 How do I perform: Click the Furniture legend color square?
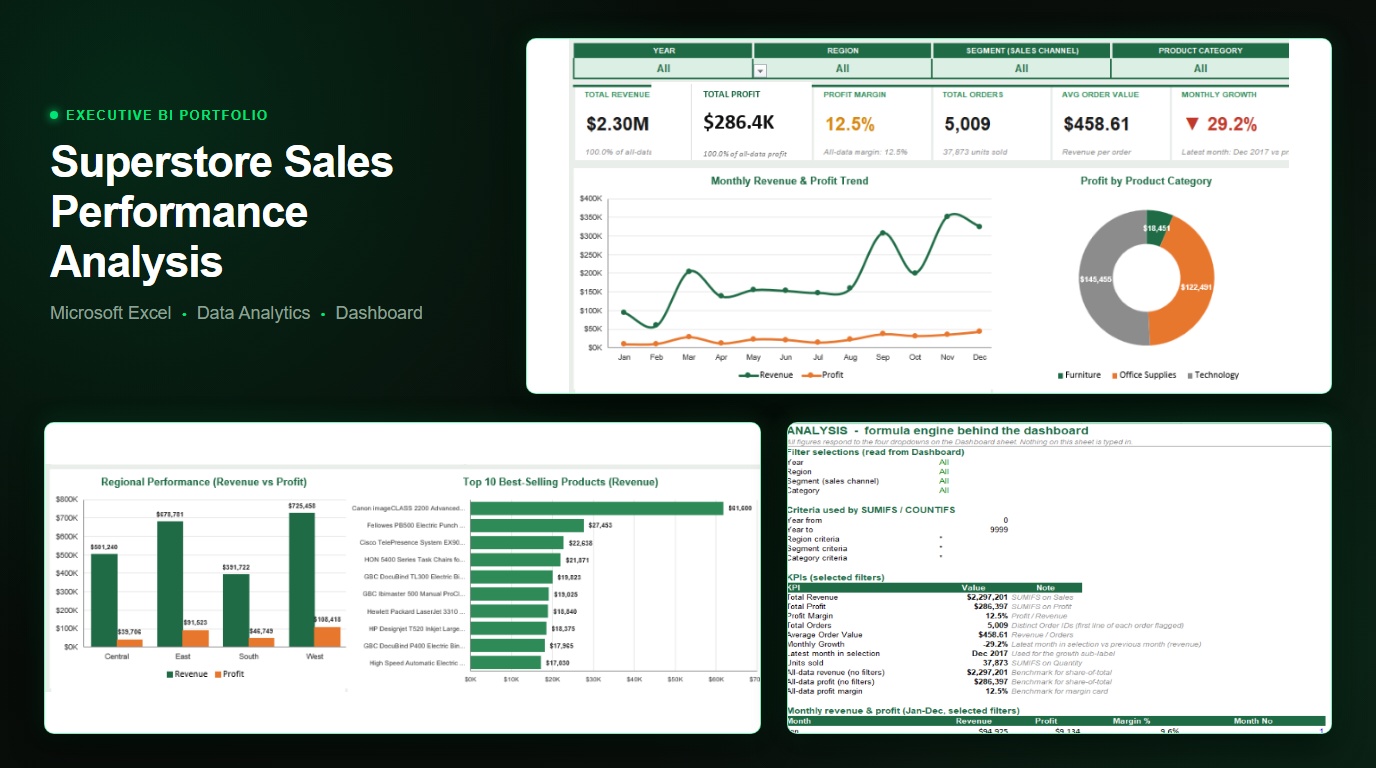pyautogui.click(x=1060, y=376)
